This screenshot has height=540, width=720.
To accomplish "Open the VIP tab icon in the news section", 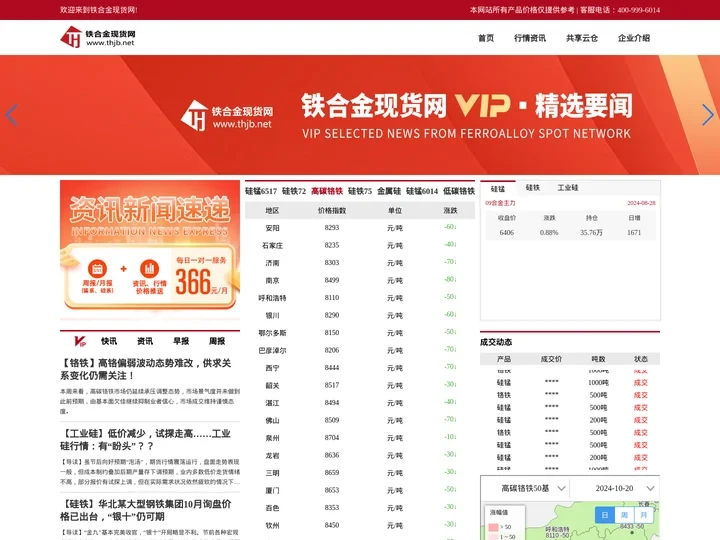I will click(80, 341).
